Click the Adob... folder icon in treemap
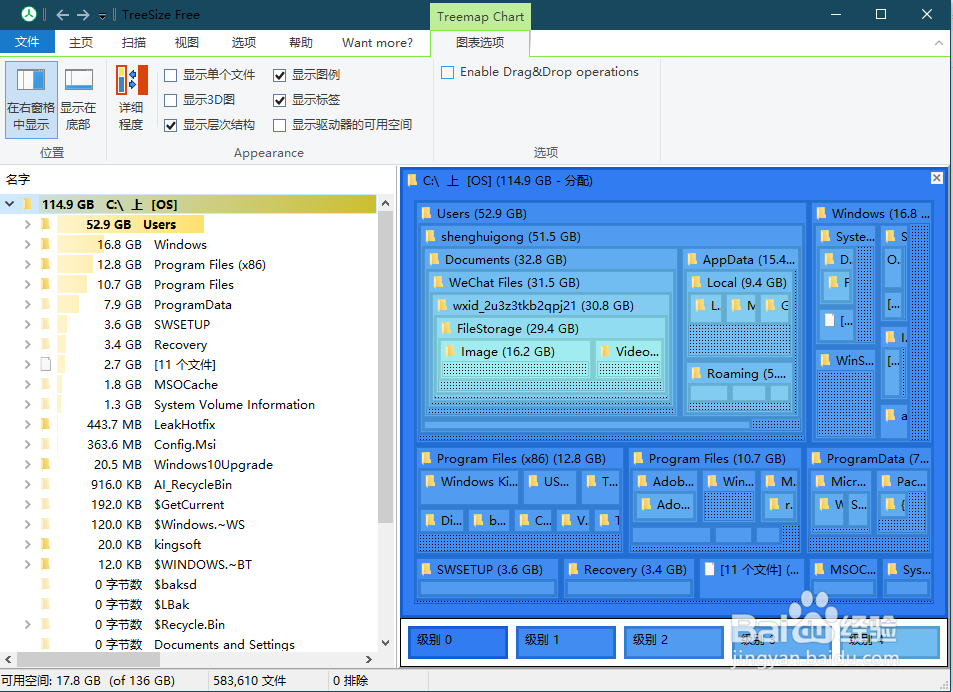Image resolution: width=953 pixels, height=692 pixels. (x=642, y=481)
